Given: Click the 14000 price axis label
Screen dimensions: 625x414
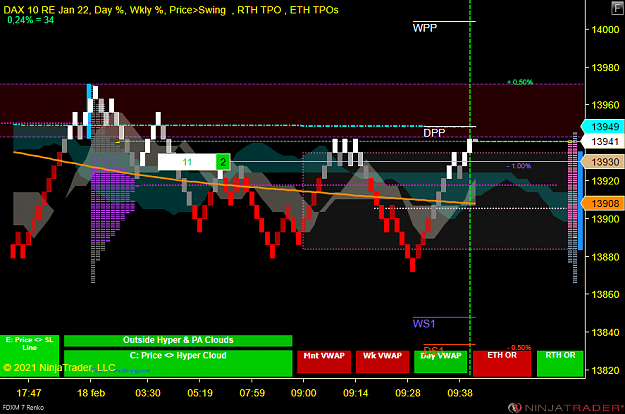Looking at the screenshot, I should pos(605,29).
